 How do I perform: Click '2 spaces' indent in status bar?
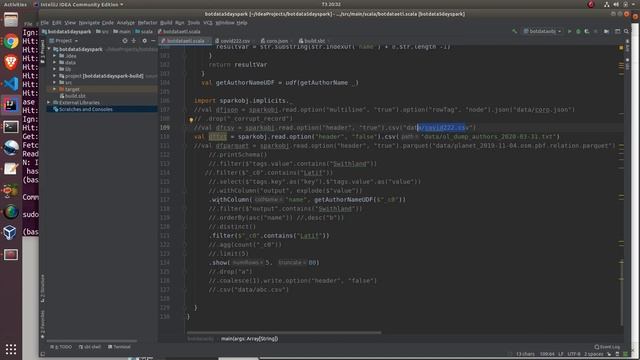pyautogui.click(x=593, y=354)
